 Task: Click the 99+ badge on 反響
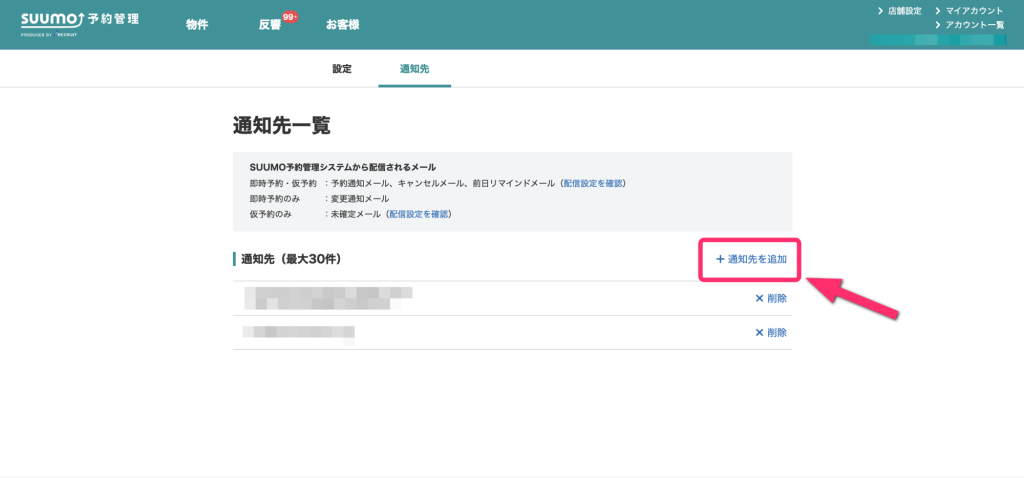click(291, 17)
